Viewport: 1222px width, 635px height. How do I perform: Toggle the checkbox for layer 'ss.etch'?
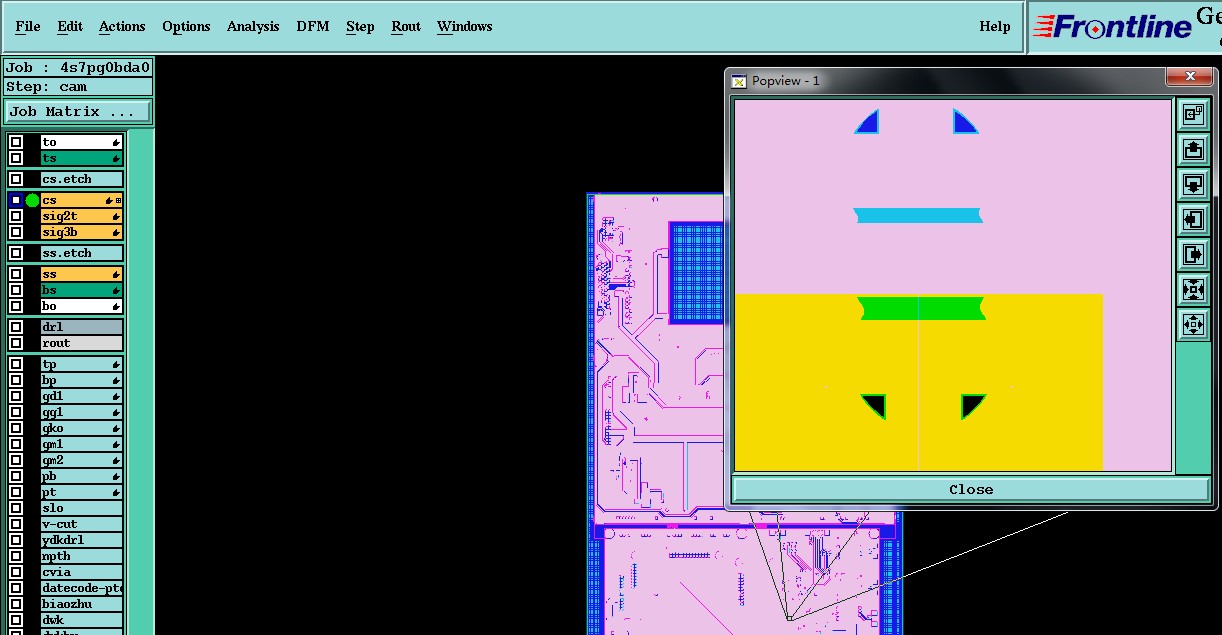[16, 253]
